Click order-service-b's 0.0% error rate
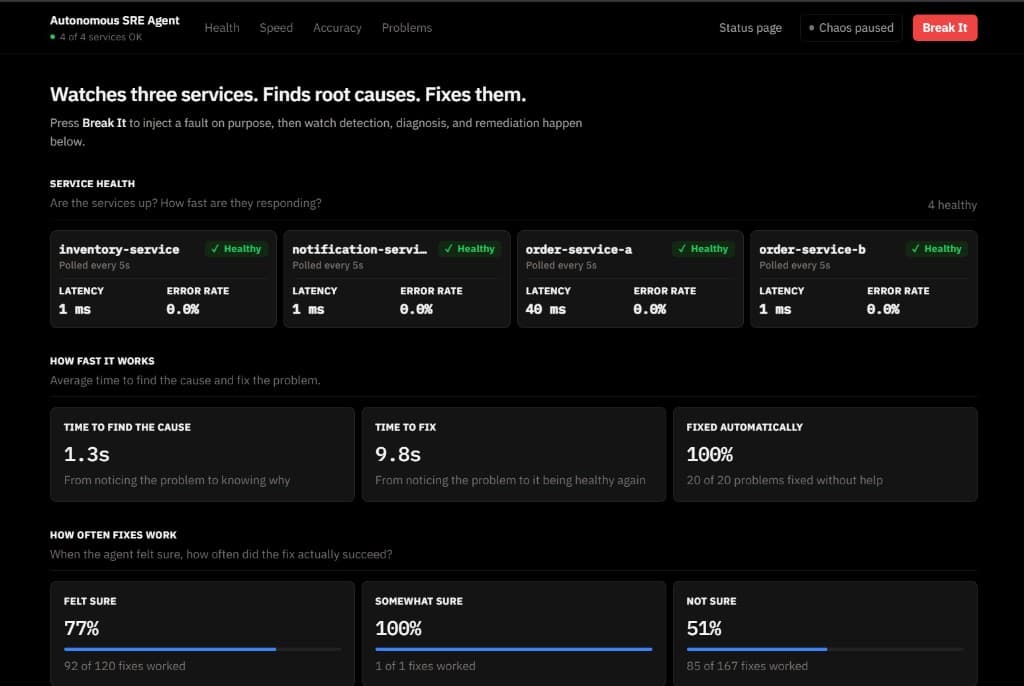Image resolution: width=1024 pixels, height=686 pixels. coord(883,309)
